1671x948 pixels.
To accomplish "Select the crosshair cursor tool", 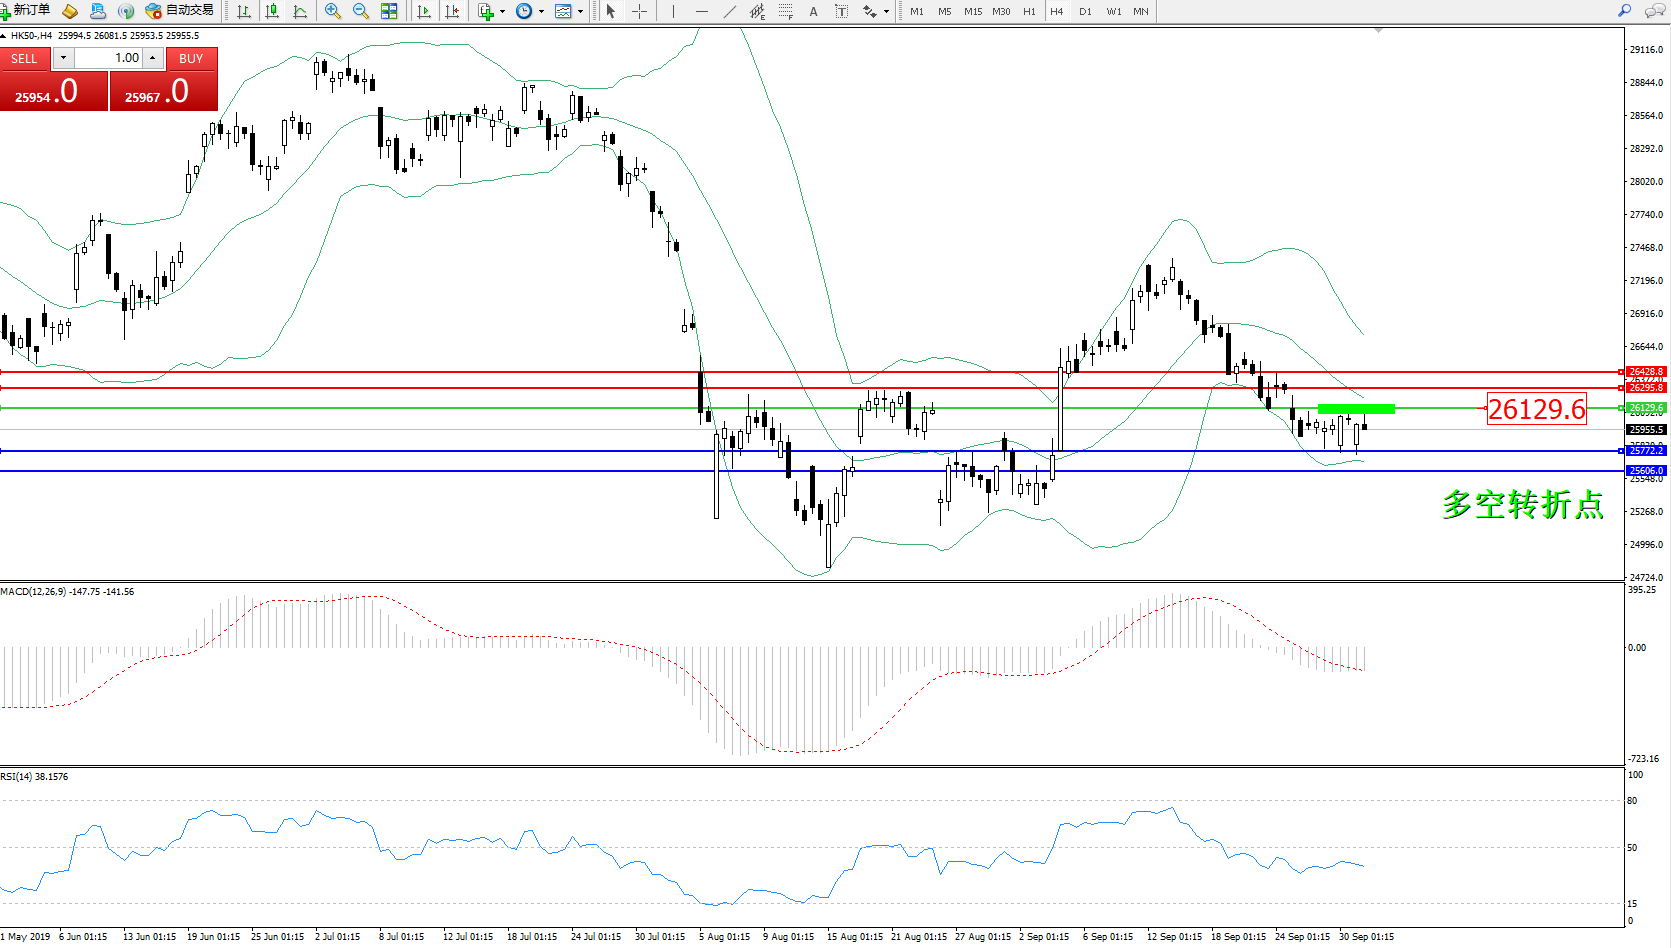I will click(639, 11).
